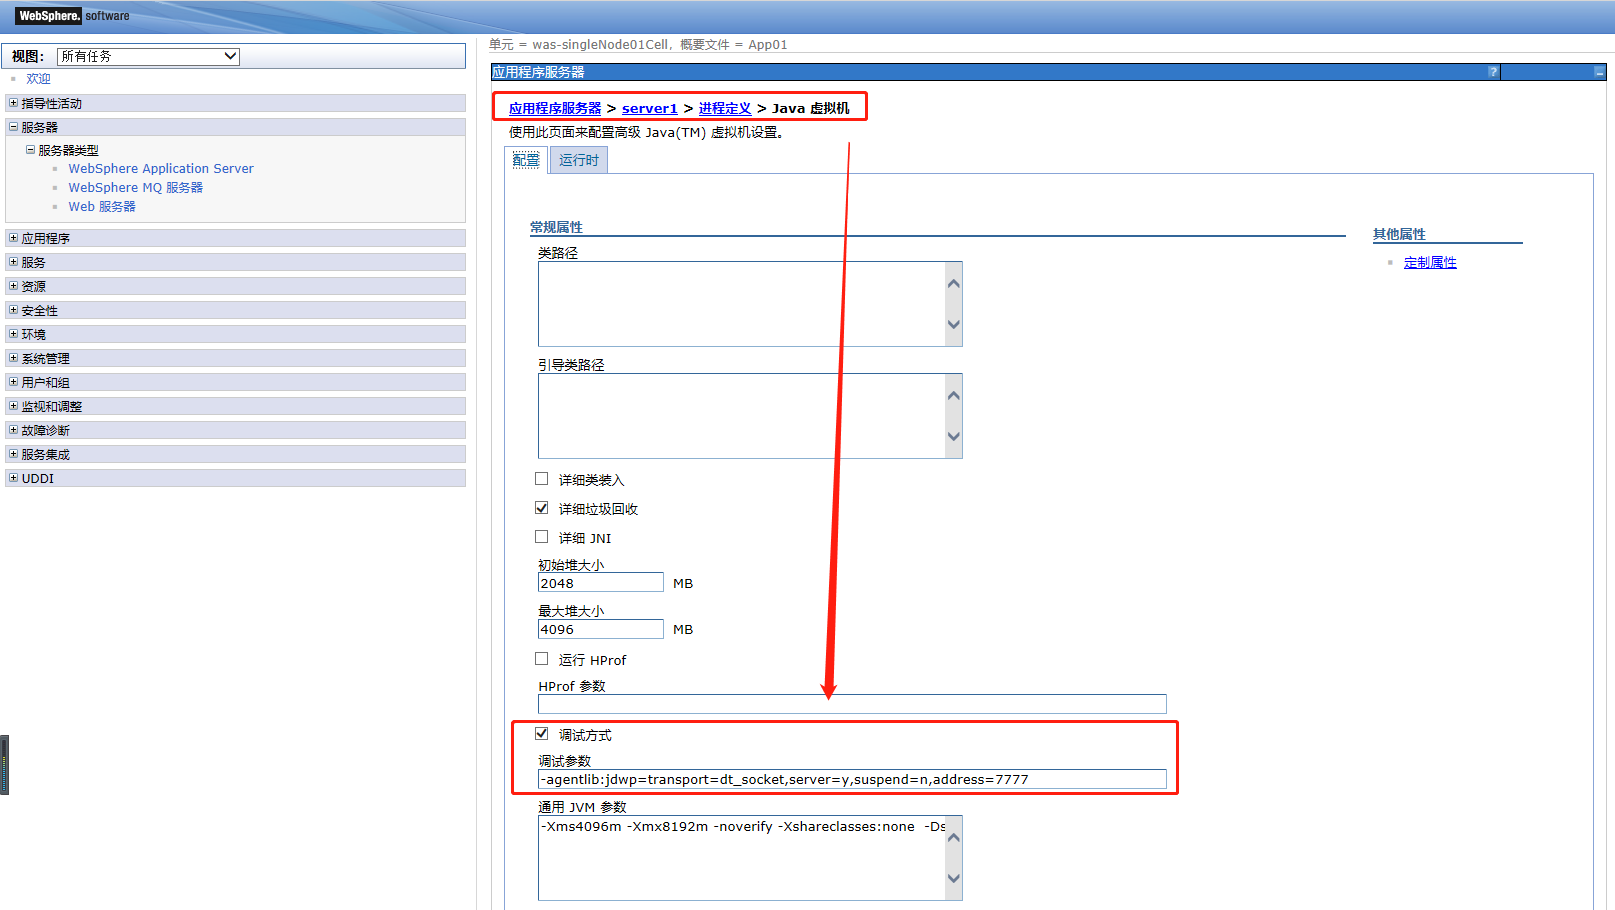This screenshot has width=1615, height=910.
Task: Uncheck the 详细垃圾回收 checkbox
Action: point(542,508)
